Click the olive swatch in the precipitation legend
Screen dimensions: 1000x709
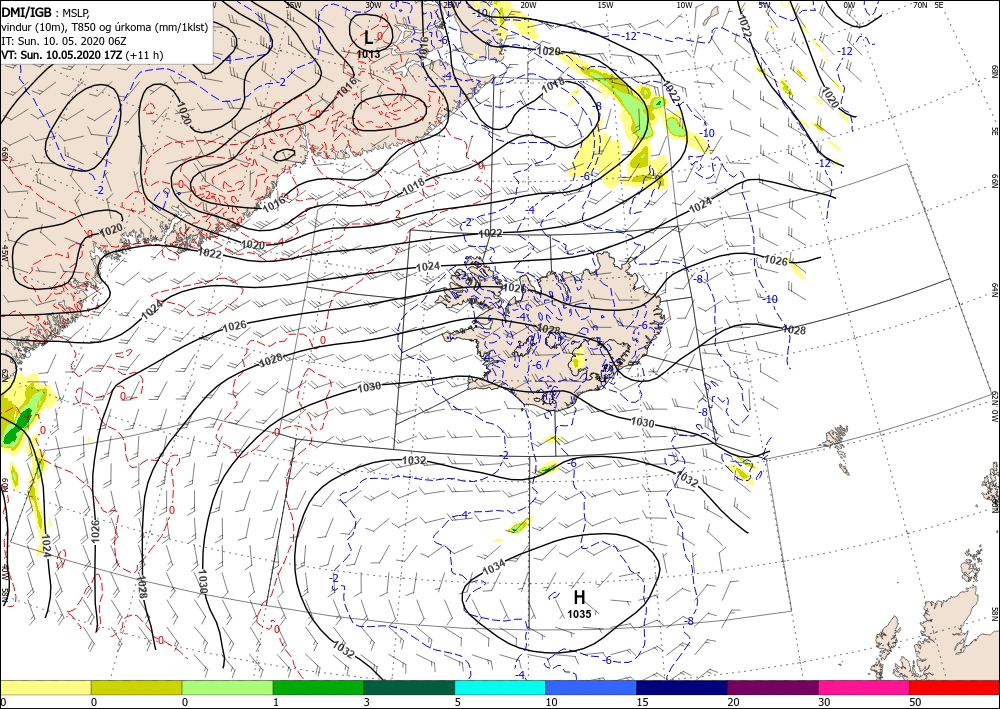[136, 687]
